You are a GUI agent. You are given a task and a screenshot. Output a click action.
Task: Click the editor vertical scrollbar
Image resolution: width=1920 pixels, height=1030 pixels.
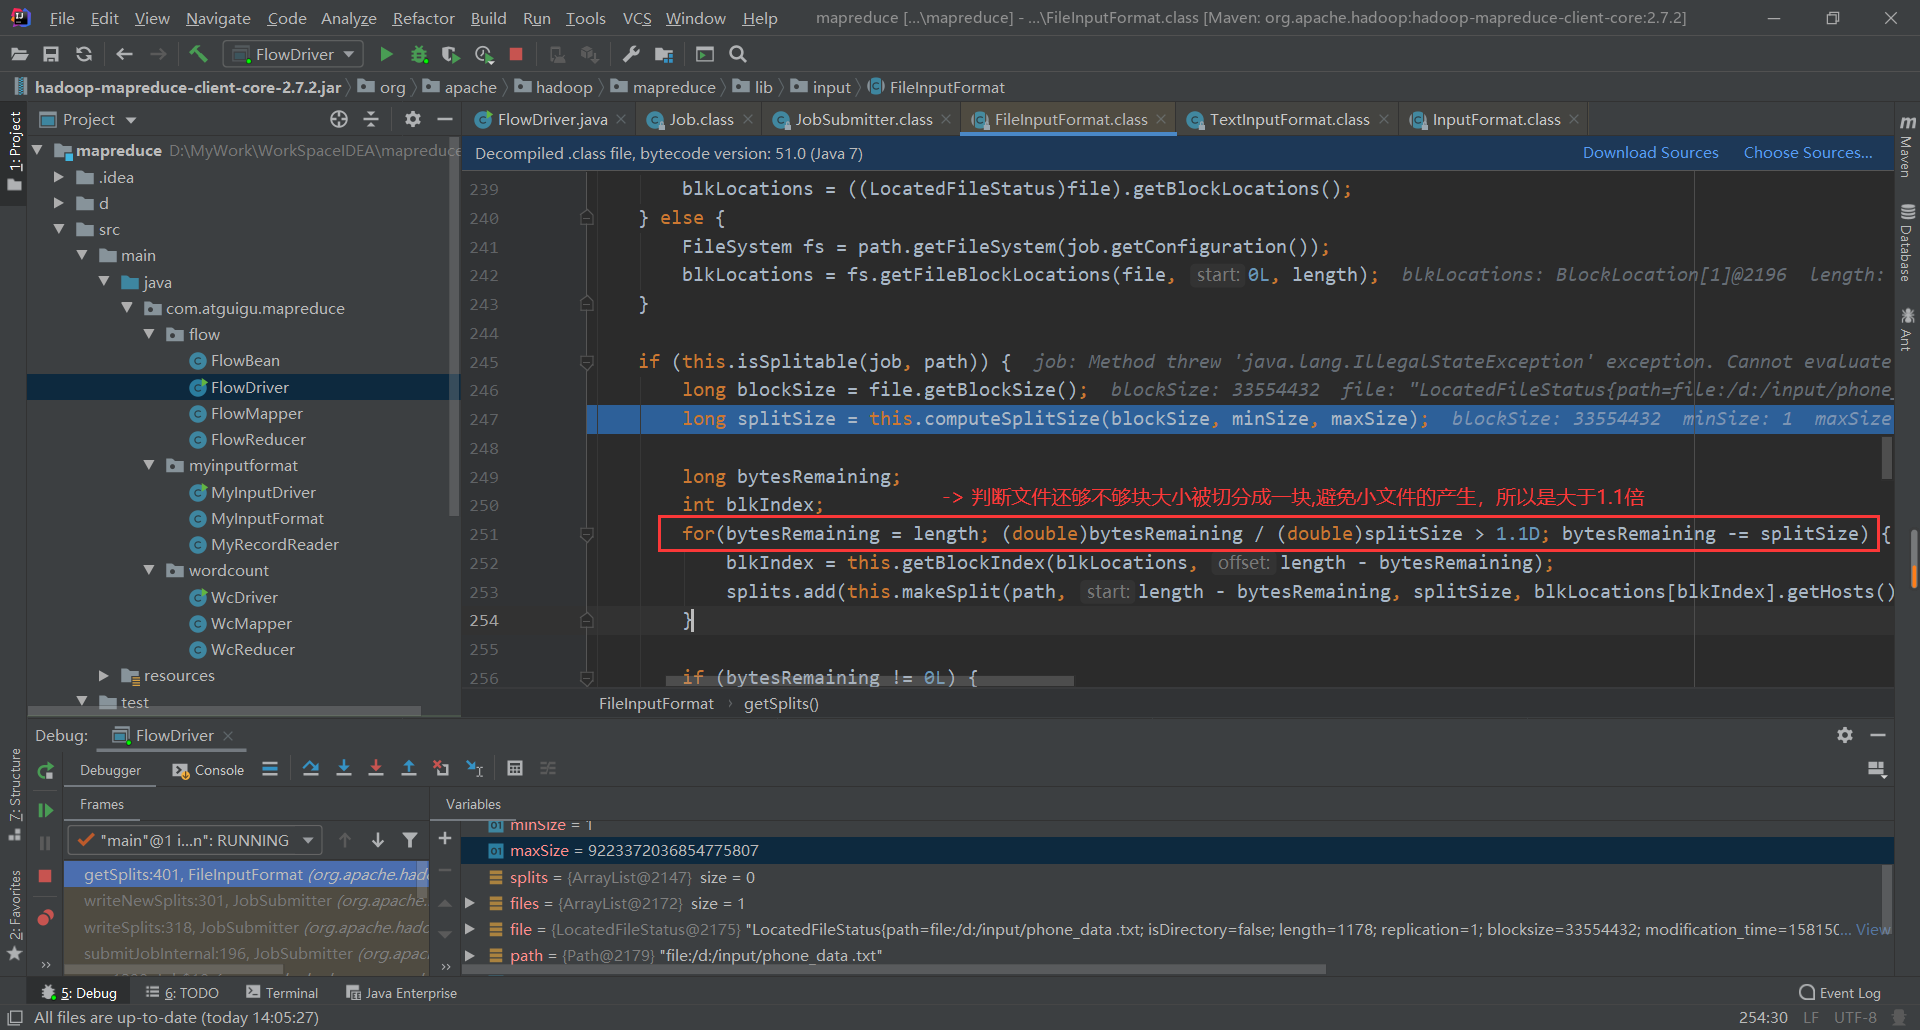[1886, 456]
